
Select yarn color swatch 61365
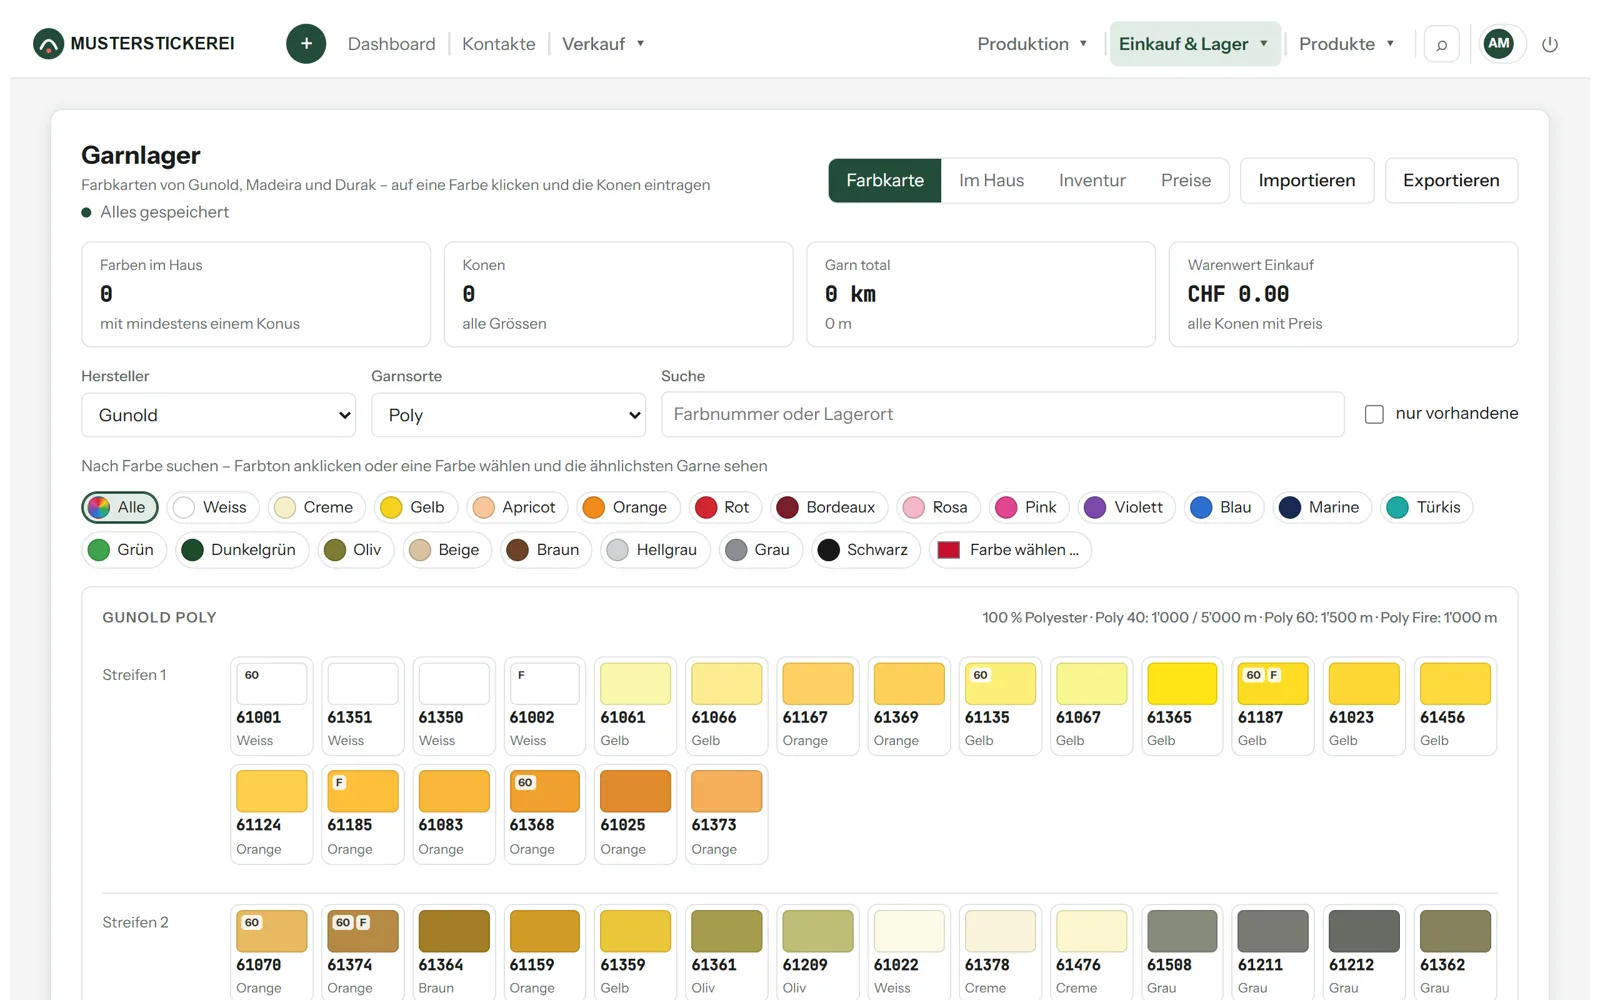pos(1182,706)
